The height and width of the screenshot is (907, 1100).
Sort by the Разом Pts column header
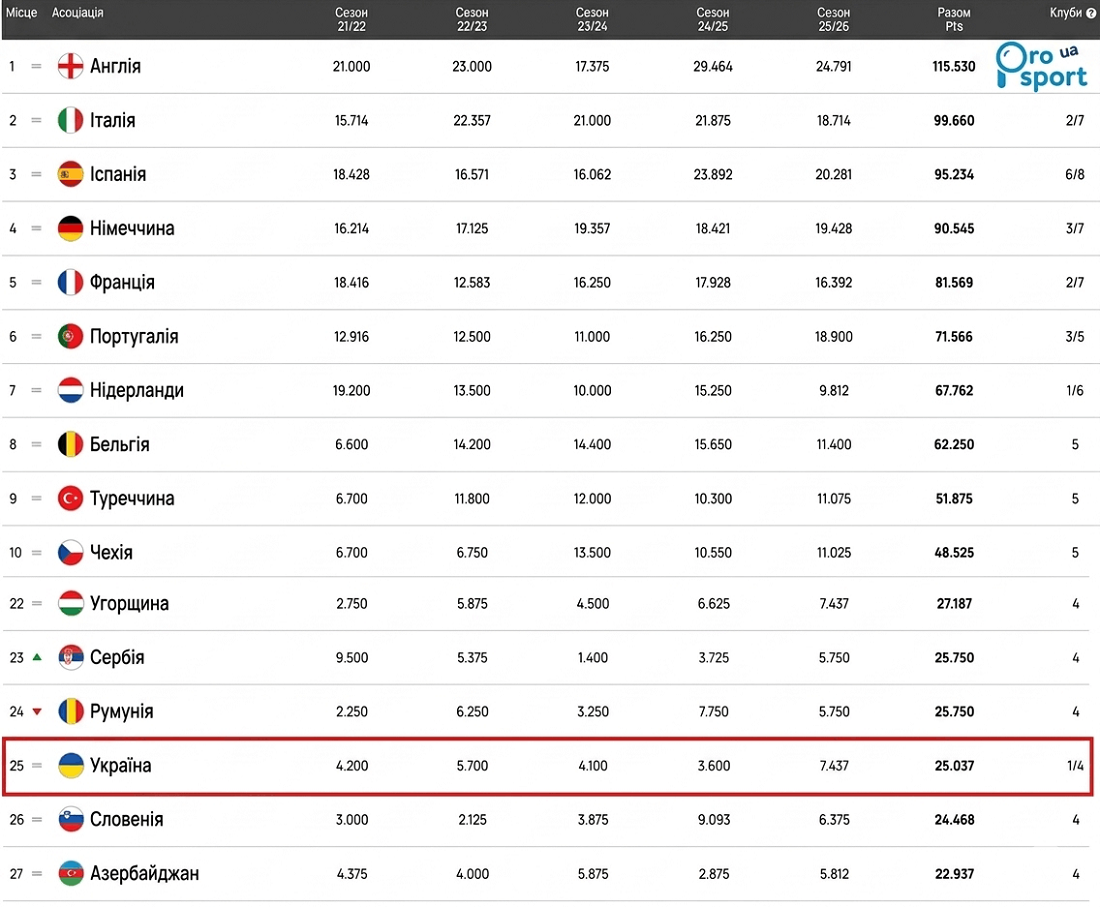point(954,19)
